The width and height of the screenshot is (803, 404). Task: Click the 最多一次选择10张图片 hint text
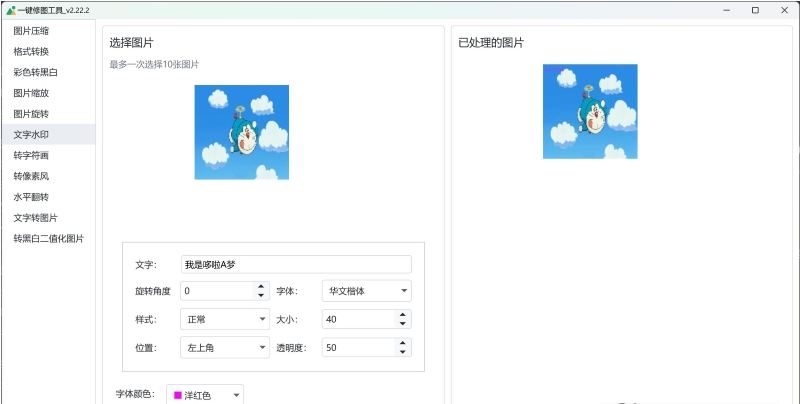tap(154, 65)
